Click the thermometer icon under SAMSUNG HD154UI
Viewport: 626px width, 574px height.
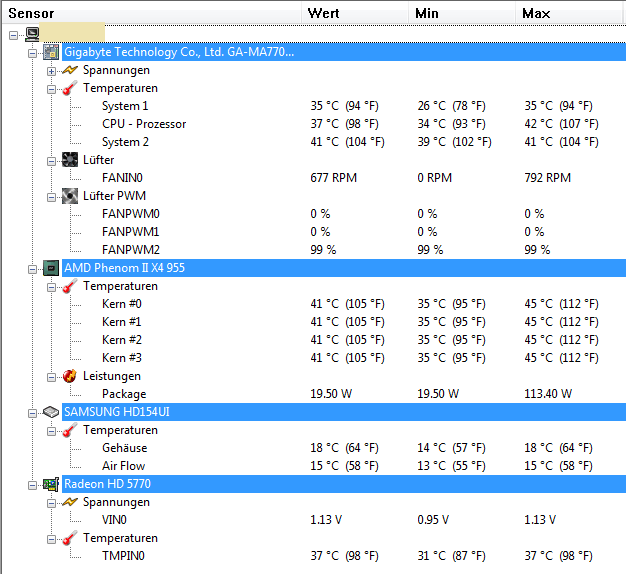(70, 430)
